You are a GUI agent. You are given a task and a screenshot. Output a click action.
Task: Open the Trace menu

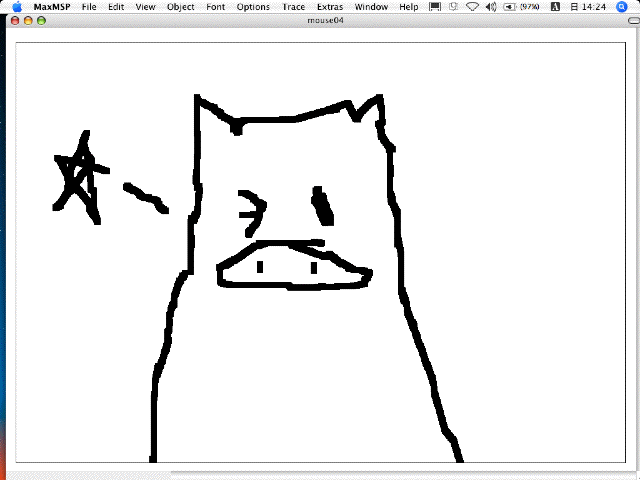tap(293, 7)
